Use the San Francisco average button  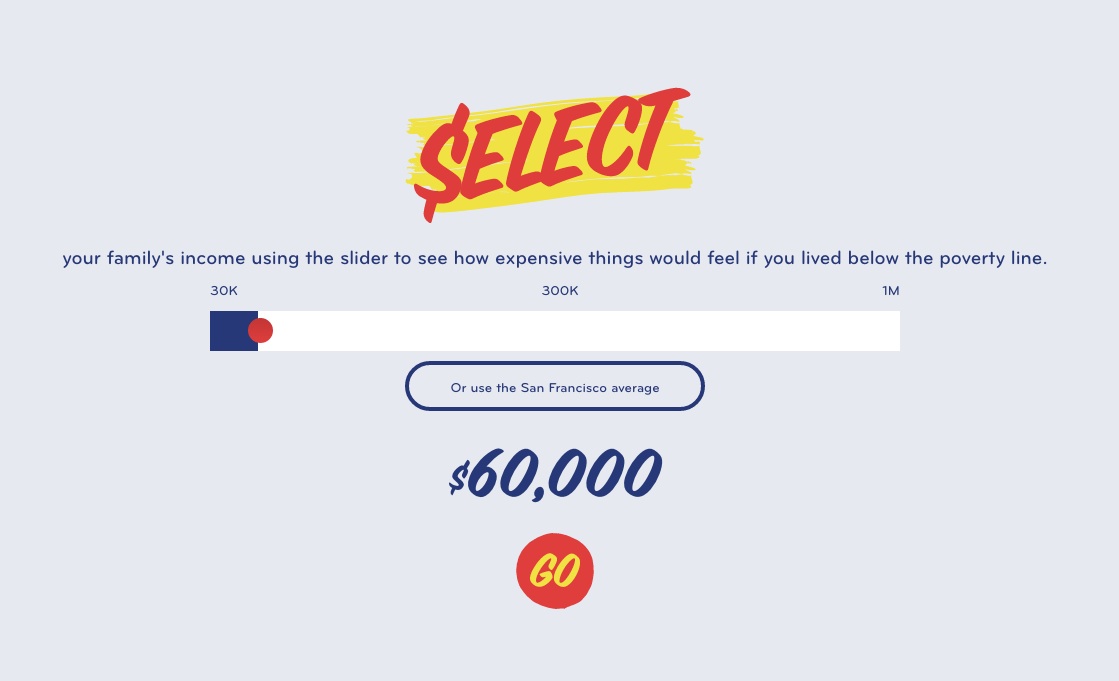tap(555, 387)
